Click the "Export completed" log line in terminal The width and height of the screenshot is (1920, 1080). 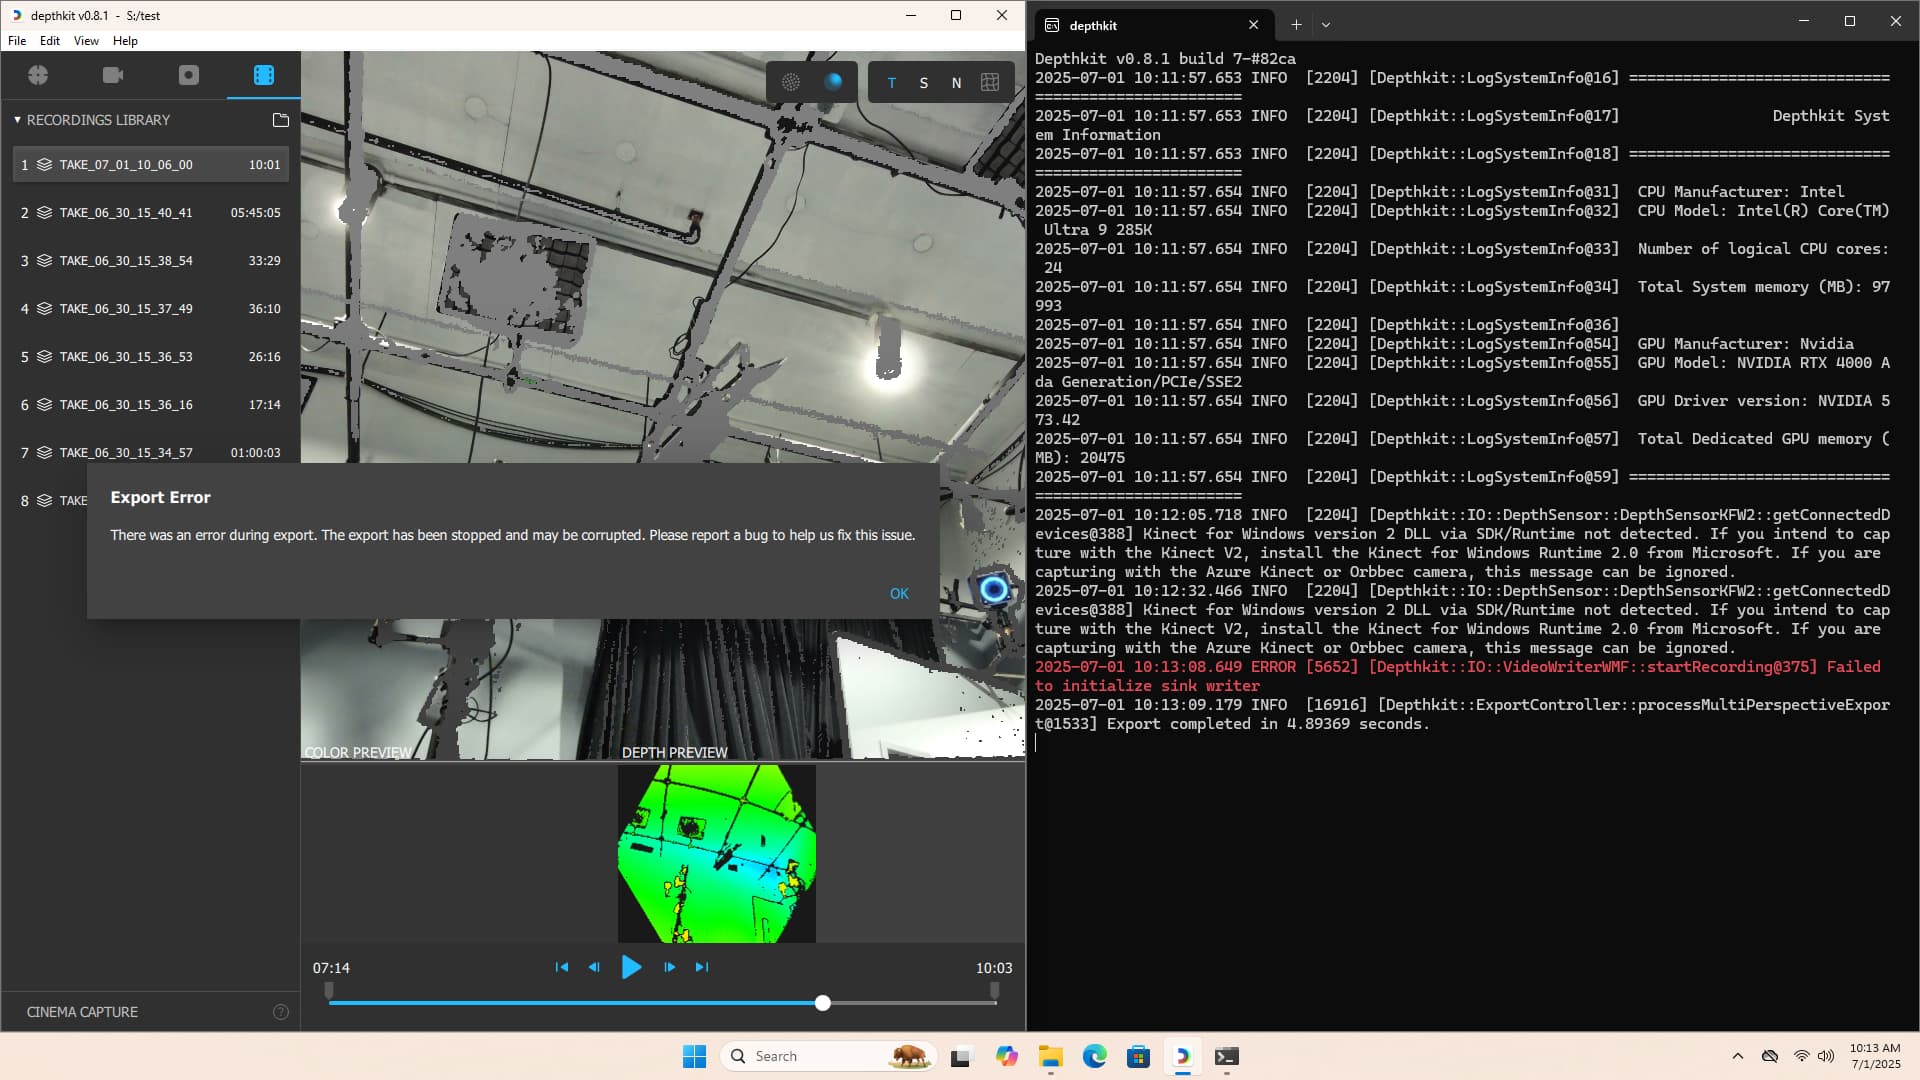point(1462,714)
